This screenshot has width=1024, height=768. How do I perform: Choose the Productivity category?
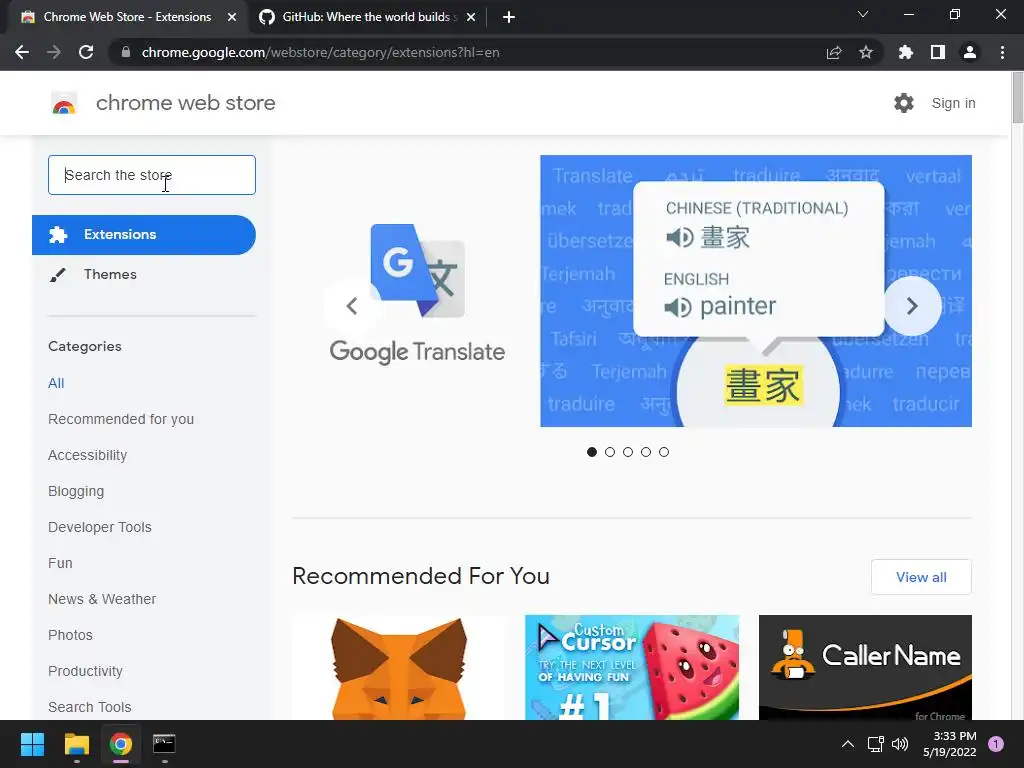tap(85, 671)
